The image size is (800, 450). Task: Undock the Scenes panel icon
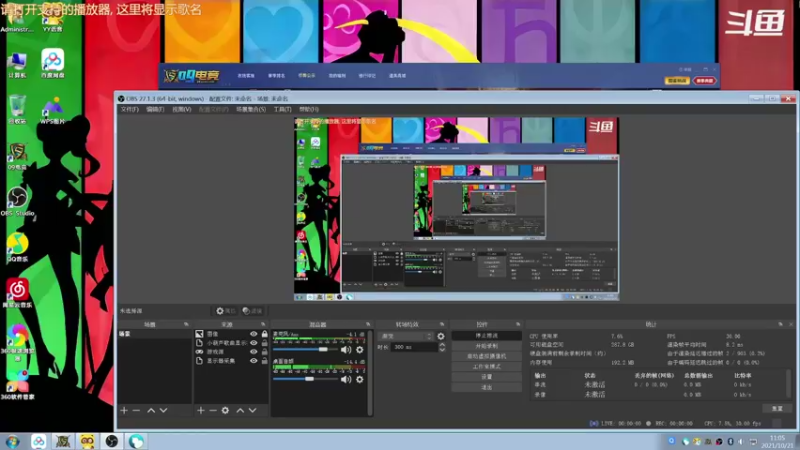pos(186,324)
